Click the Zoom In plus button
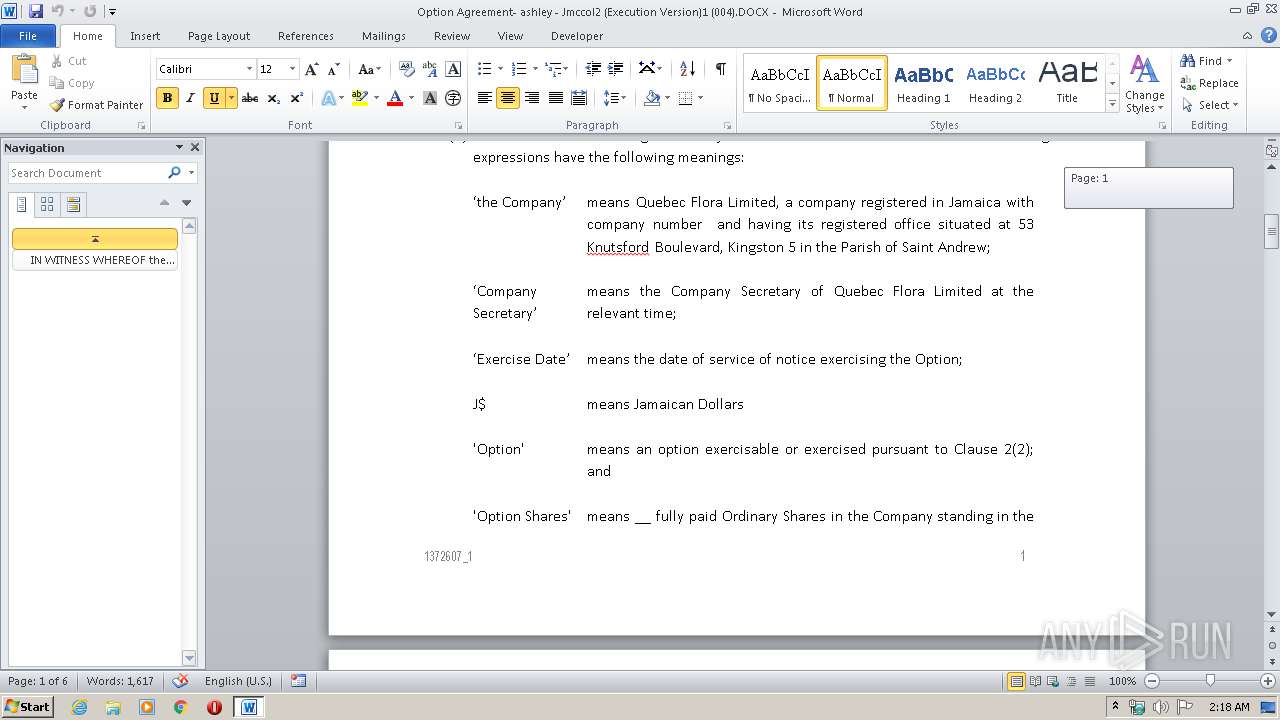The image size is (1280, 720). pos(1266,681)
